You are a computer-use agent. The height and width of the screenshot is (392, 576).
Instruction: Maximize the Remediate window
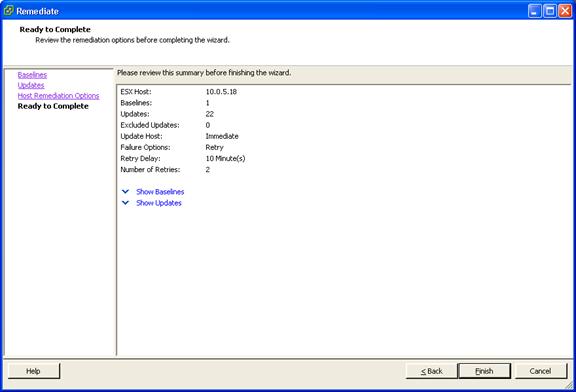(550, 11)
